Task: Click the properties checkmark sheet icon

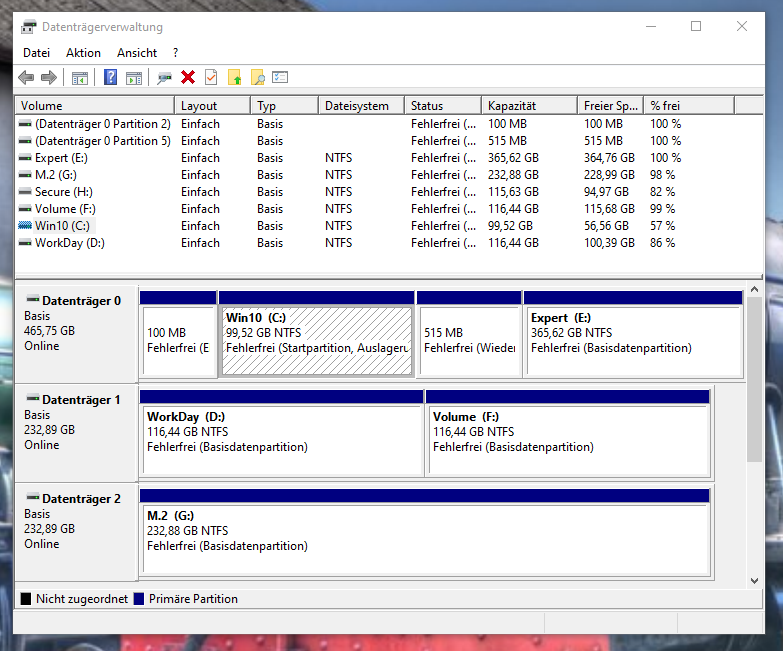Action: point(211,77)
